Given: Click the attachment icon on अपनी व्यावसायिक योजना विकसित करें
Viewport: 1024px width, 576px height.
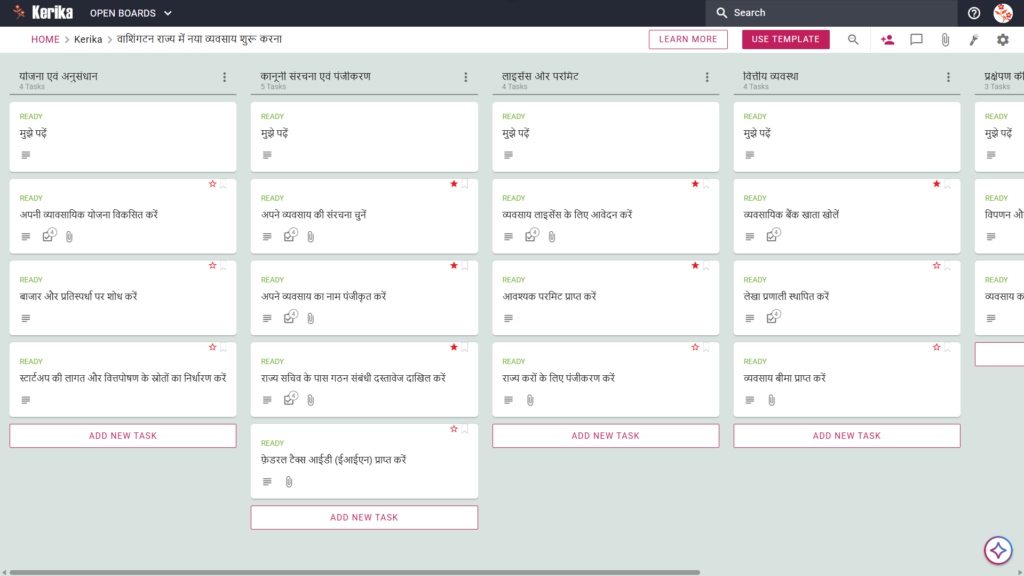Looking at the screenshot, I should [x=69, y=236].
